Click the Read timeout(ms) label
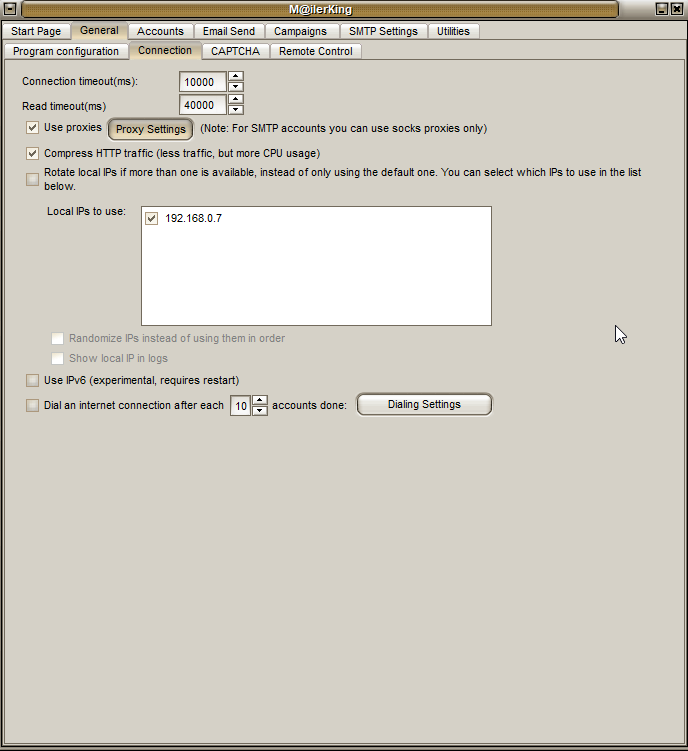Screen dimensions: 688x751 64,106
